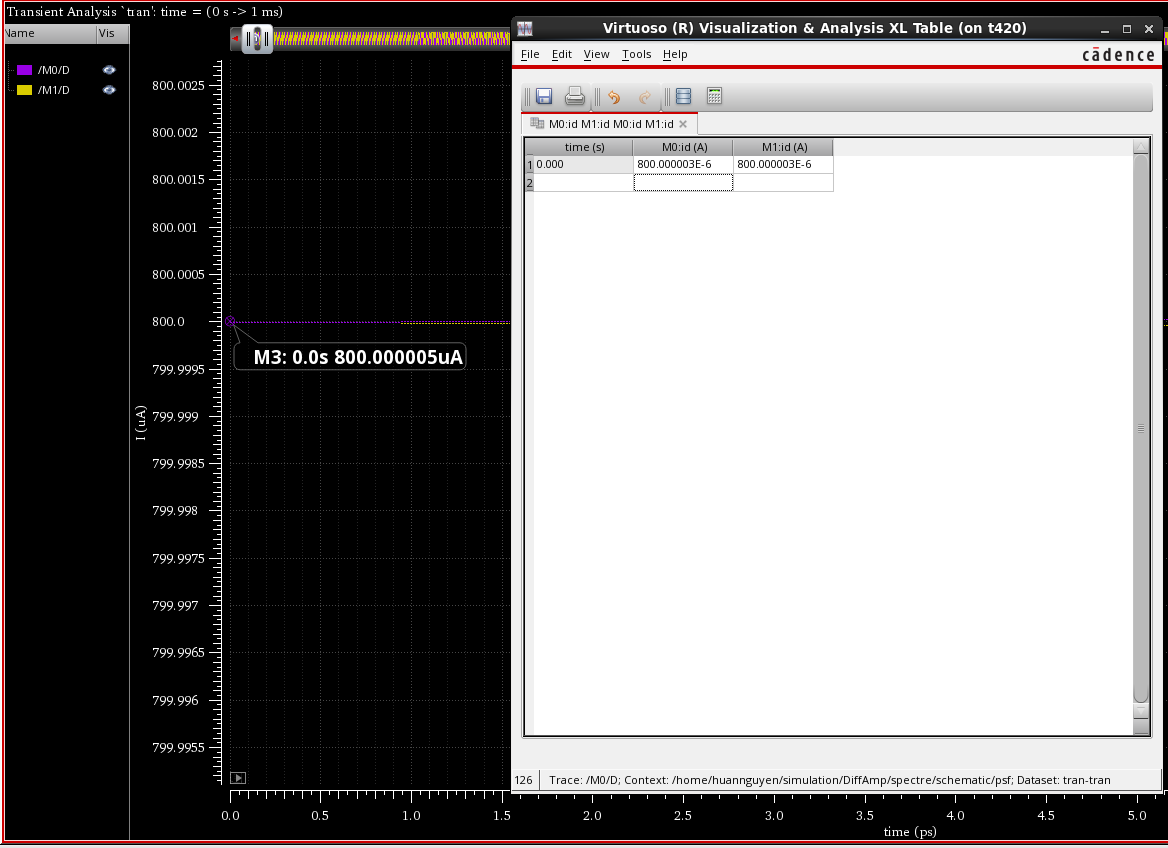Select row 2 header in table

pyautogui.click(x=530, y=183)
